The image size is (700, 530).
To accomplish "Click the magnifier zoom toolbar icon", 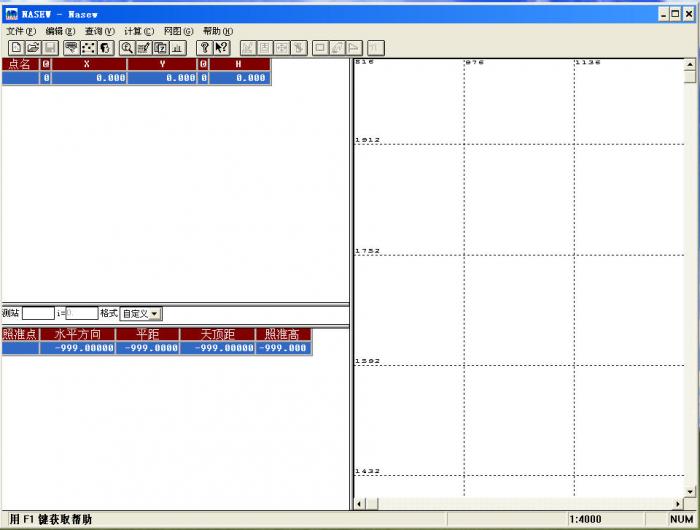I will tap(127, 47).
